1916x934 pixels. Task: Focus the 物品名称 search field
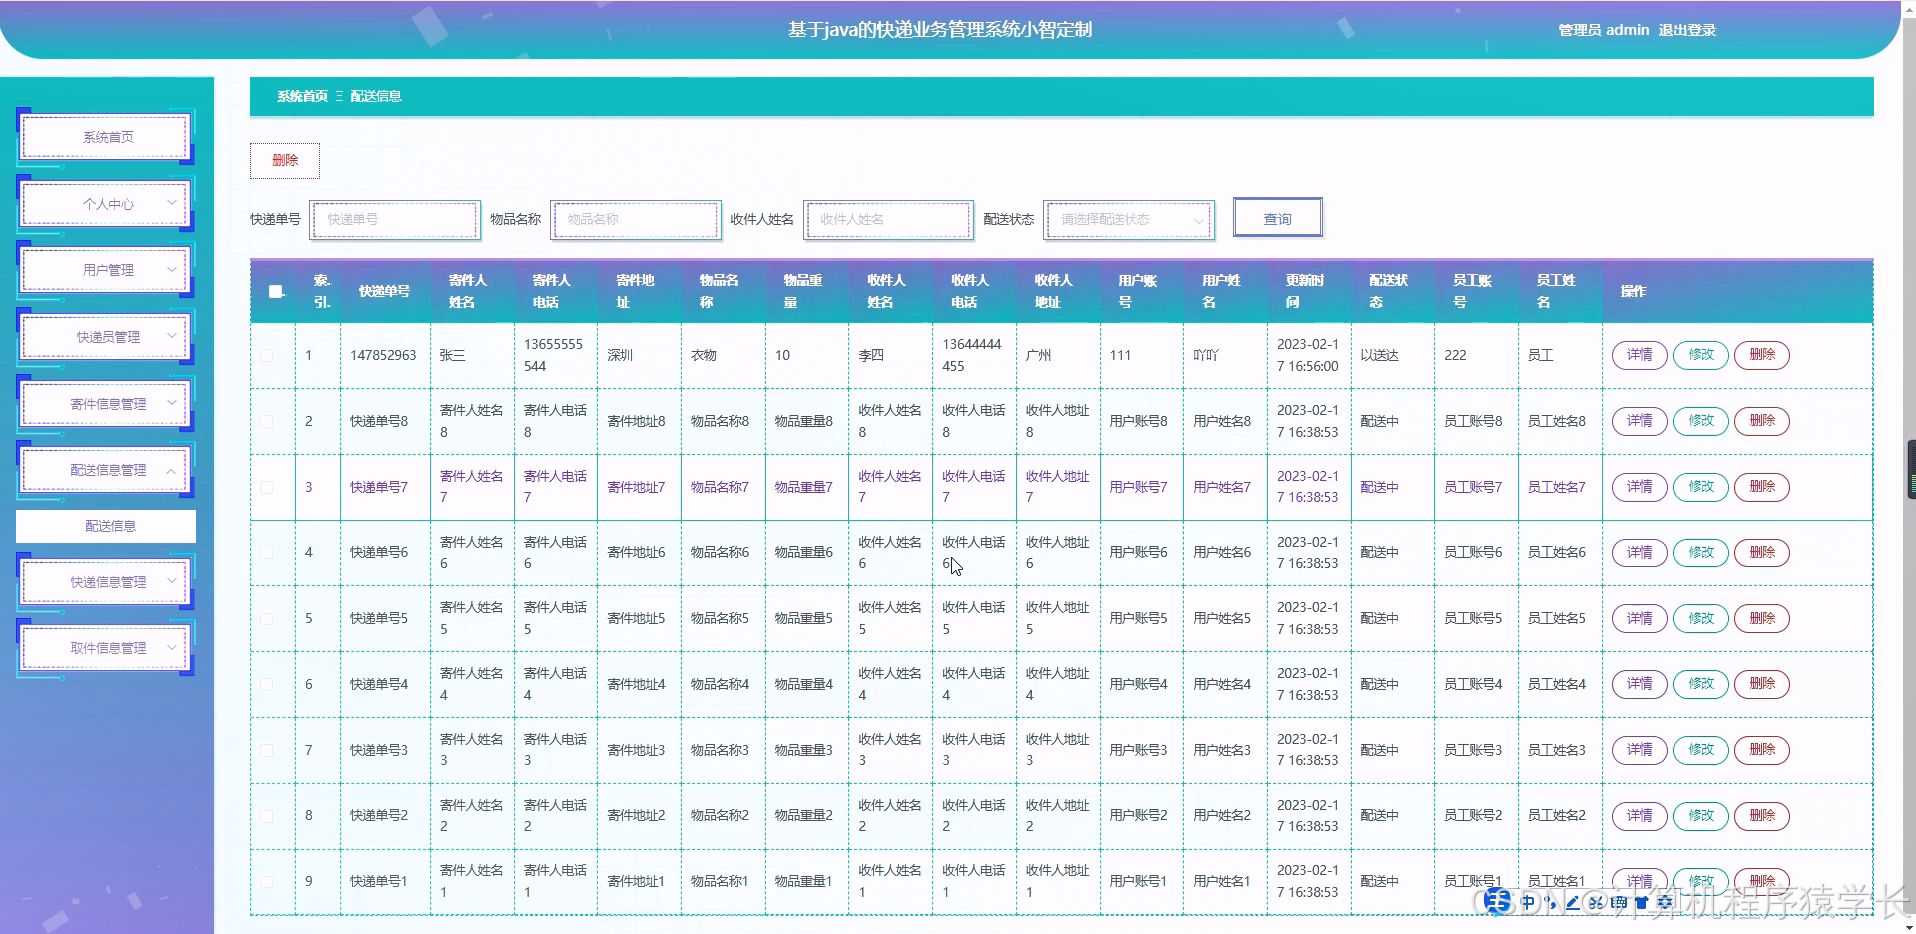point(635,219)
